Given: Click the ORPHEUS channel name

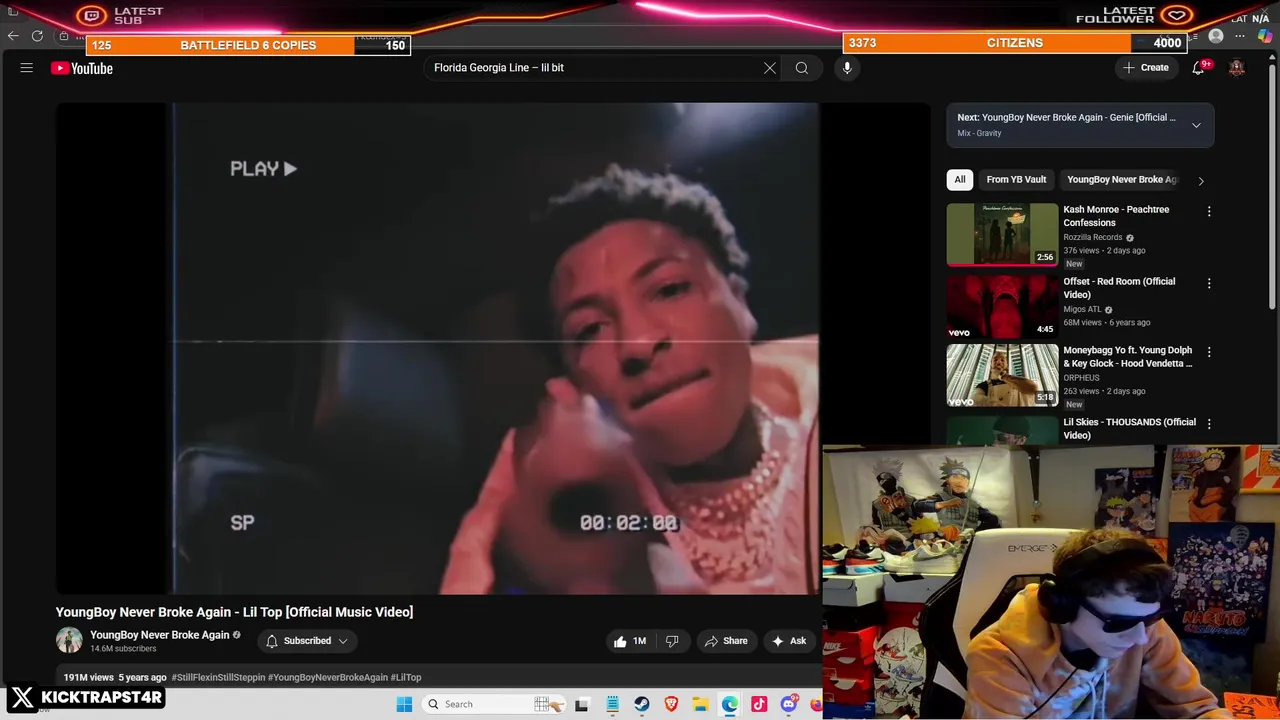Looking at the screenshot, I should [x=1081, y=378].
